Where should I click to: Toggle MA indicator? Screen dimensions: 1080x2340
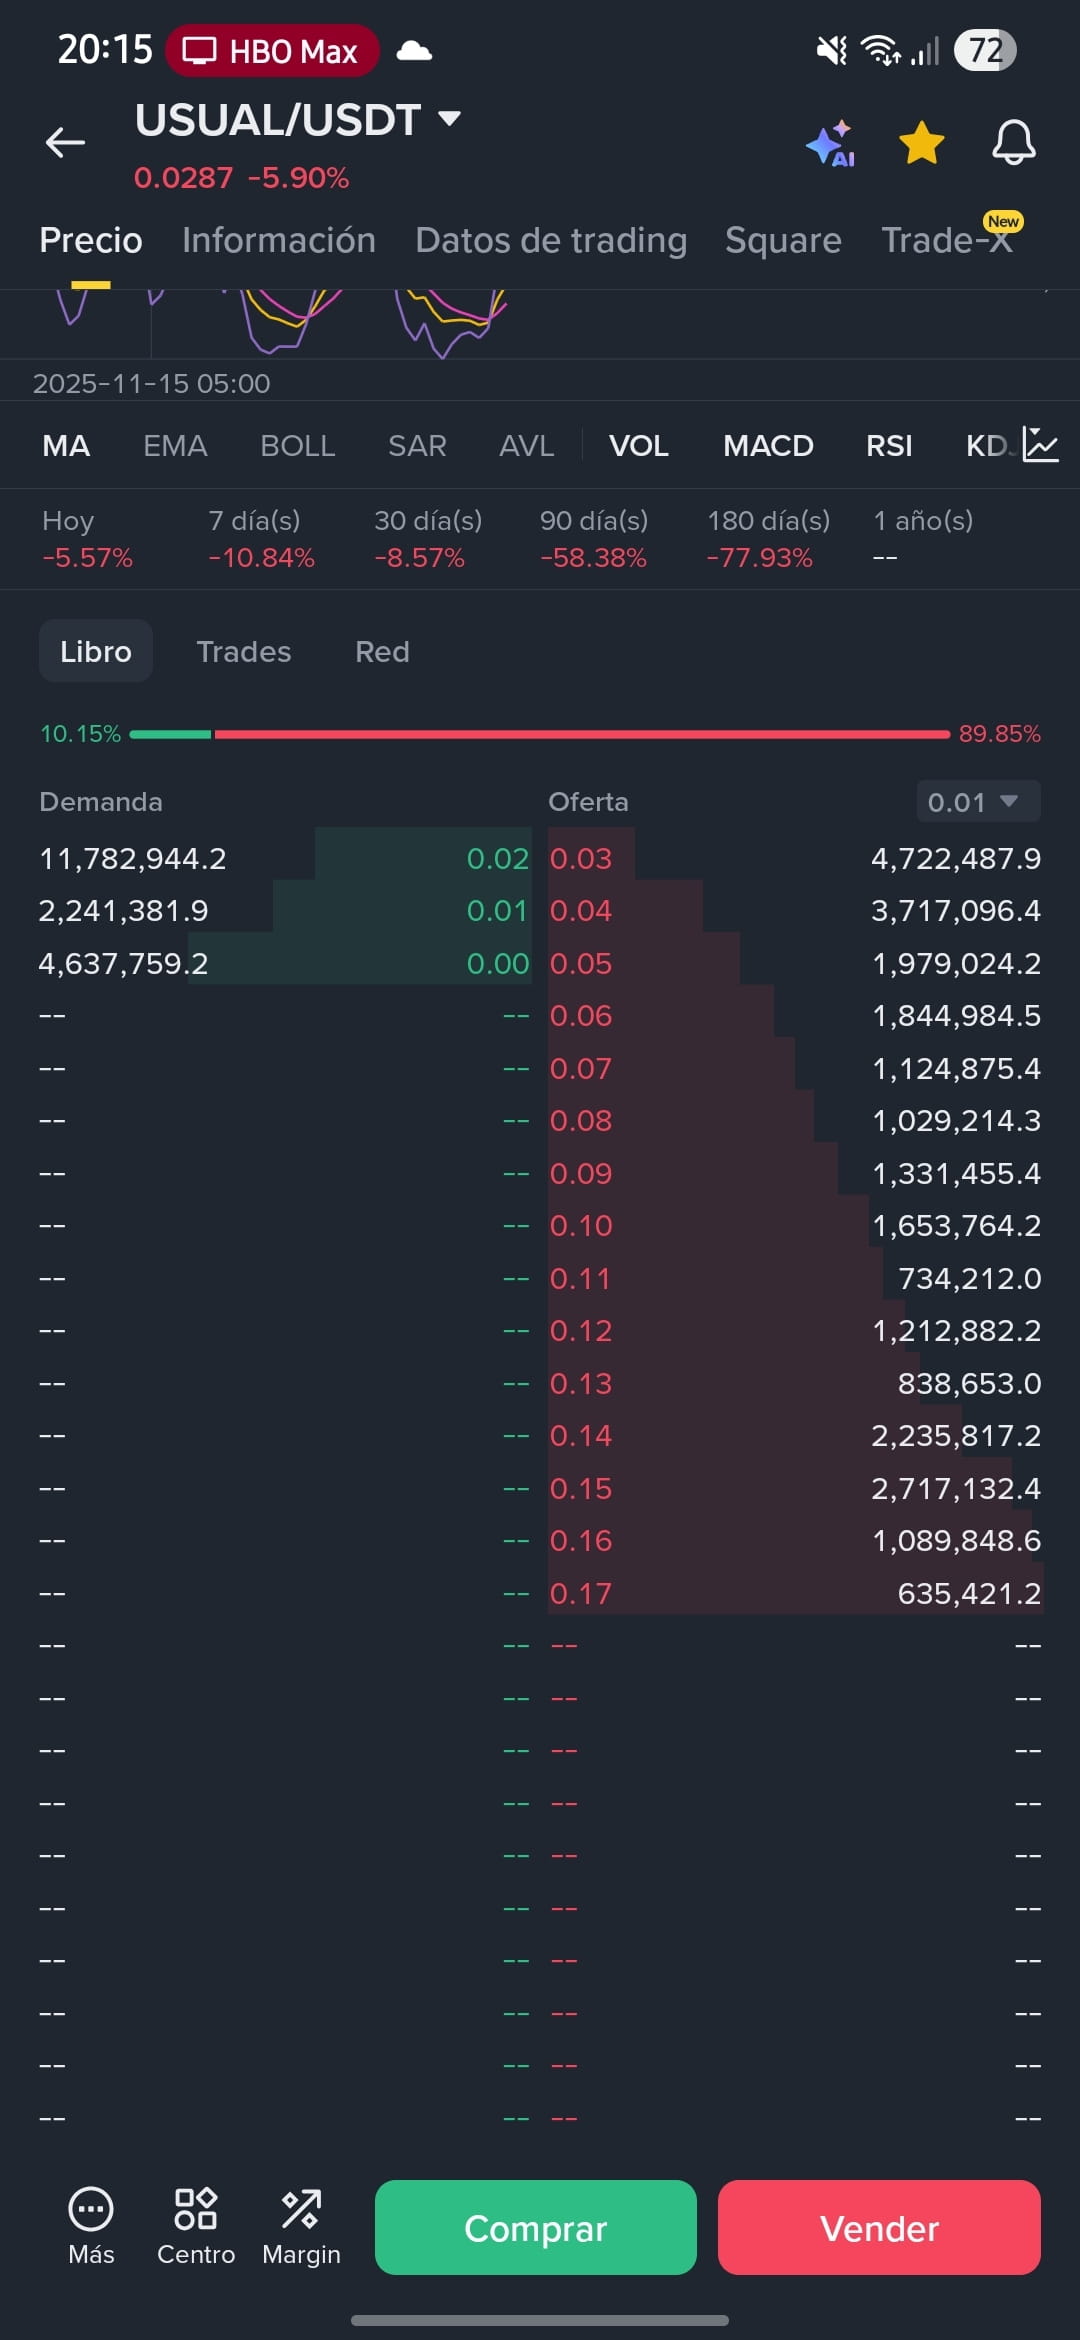66,446
